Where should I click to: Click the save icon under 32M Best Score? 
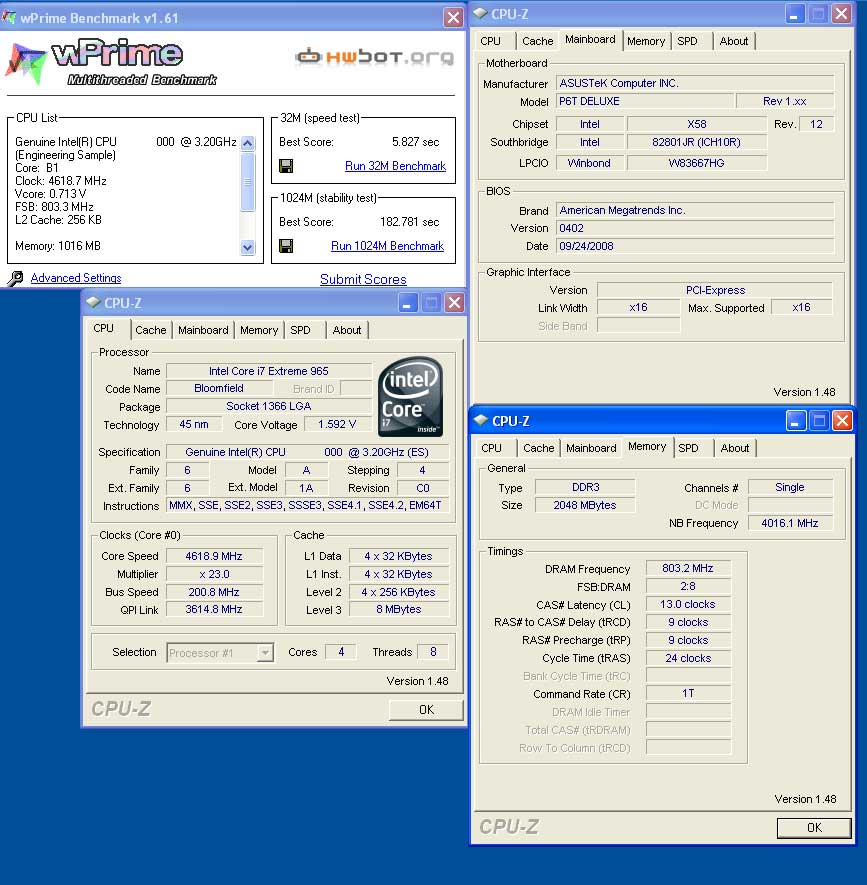click(x=286, y=166)
